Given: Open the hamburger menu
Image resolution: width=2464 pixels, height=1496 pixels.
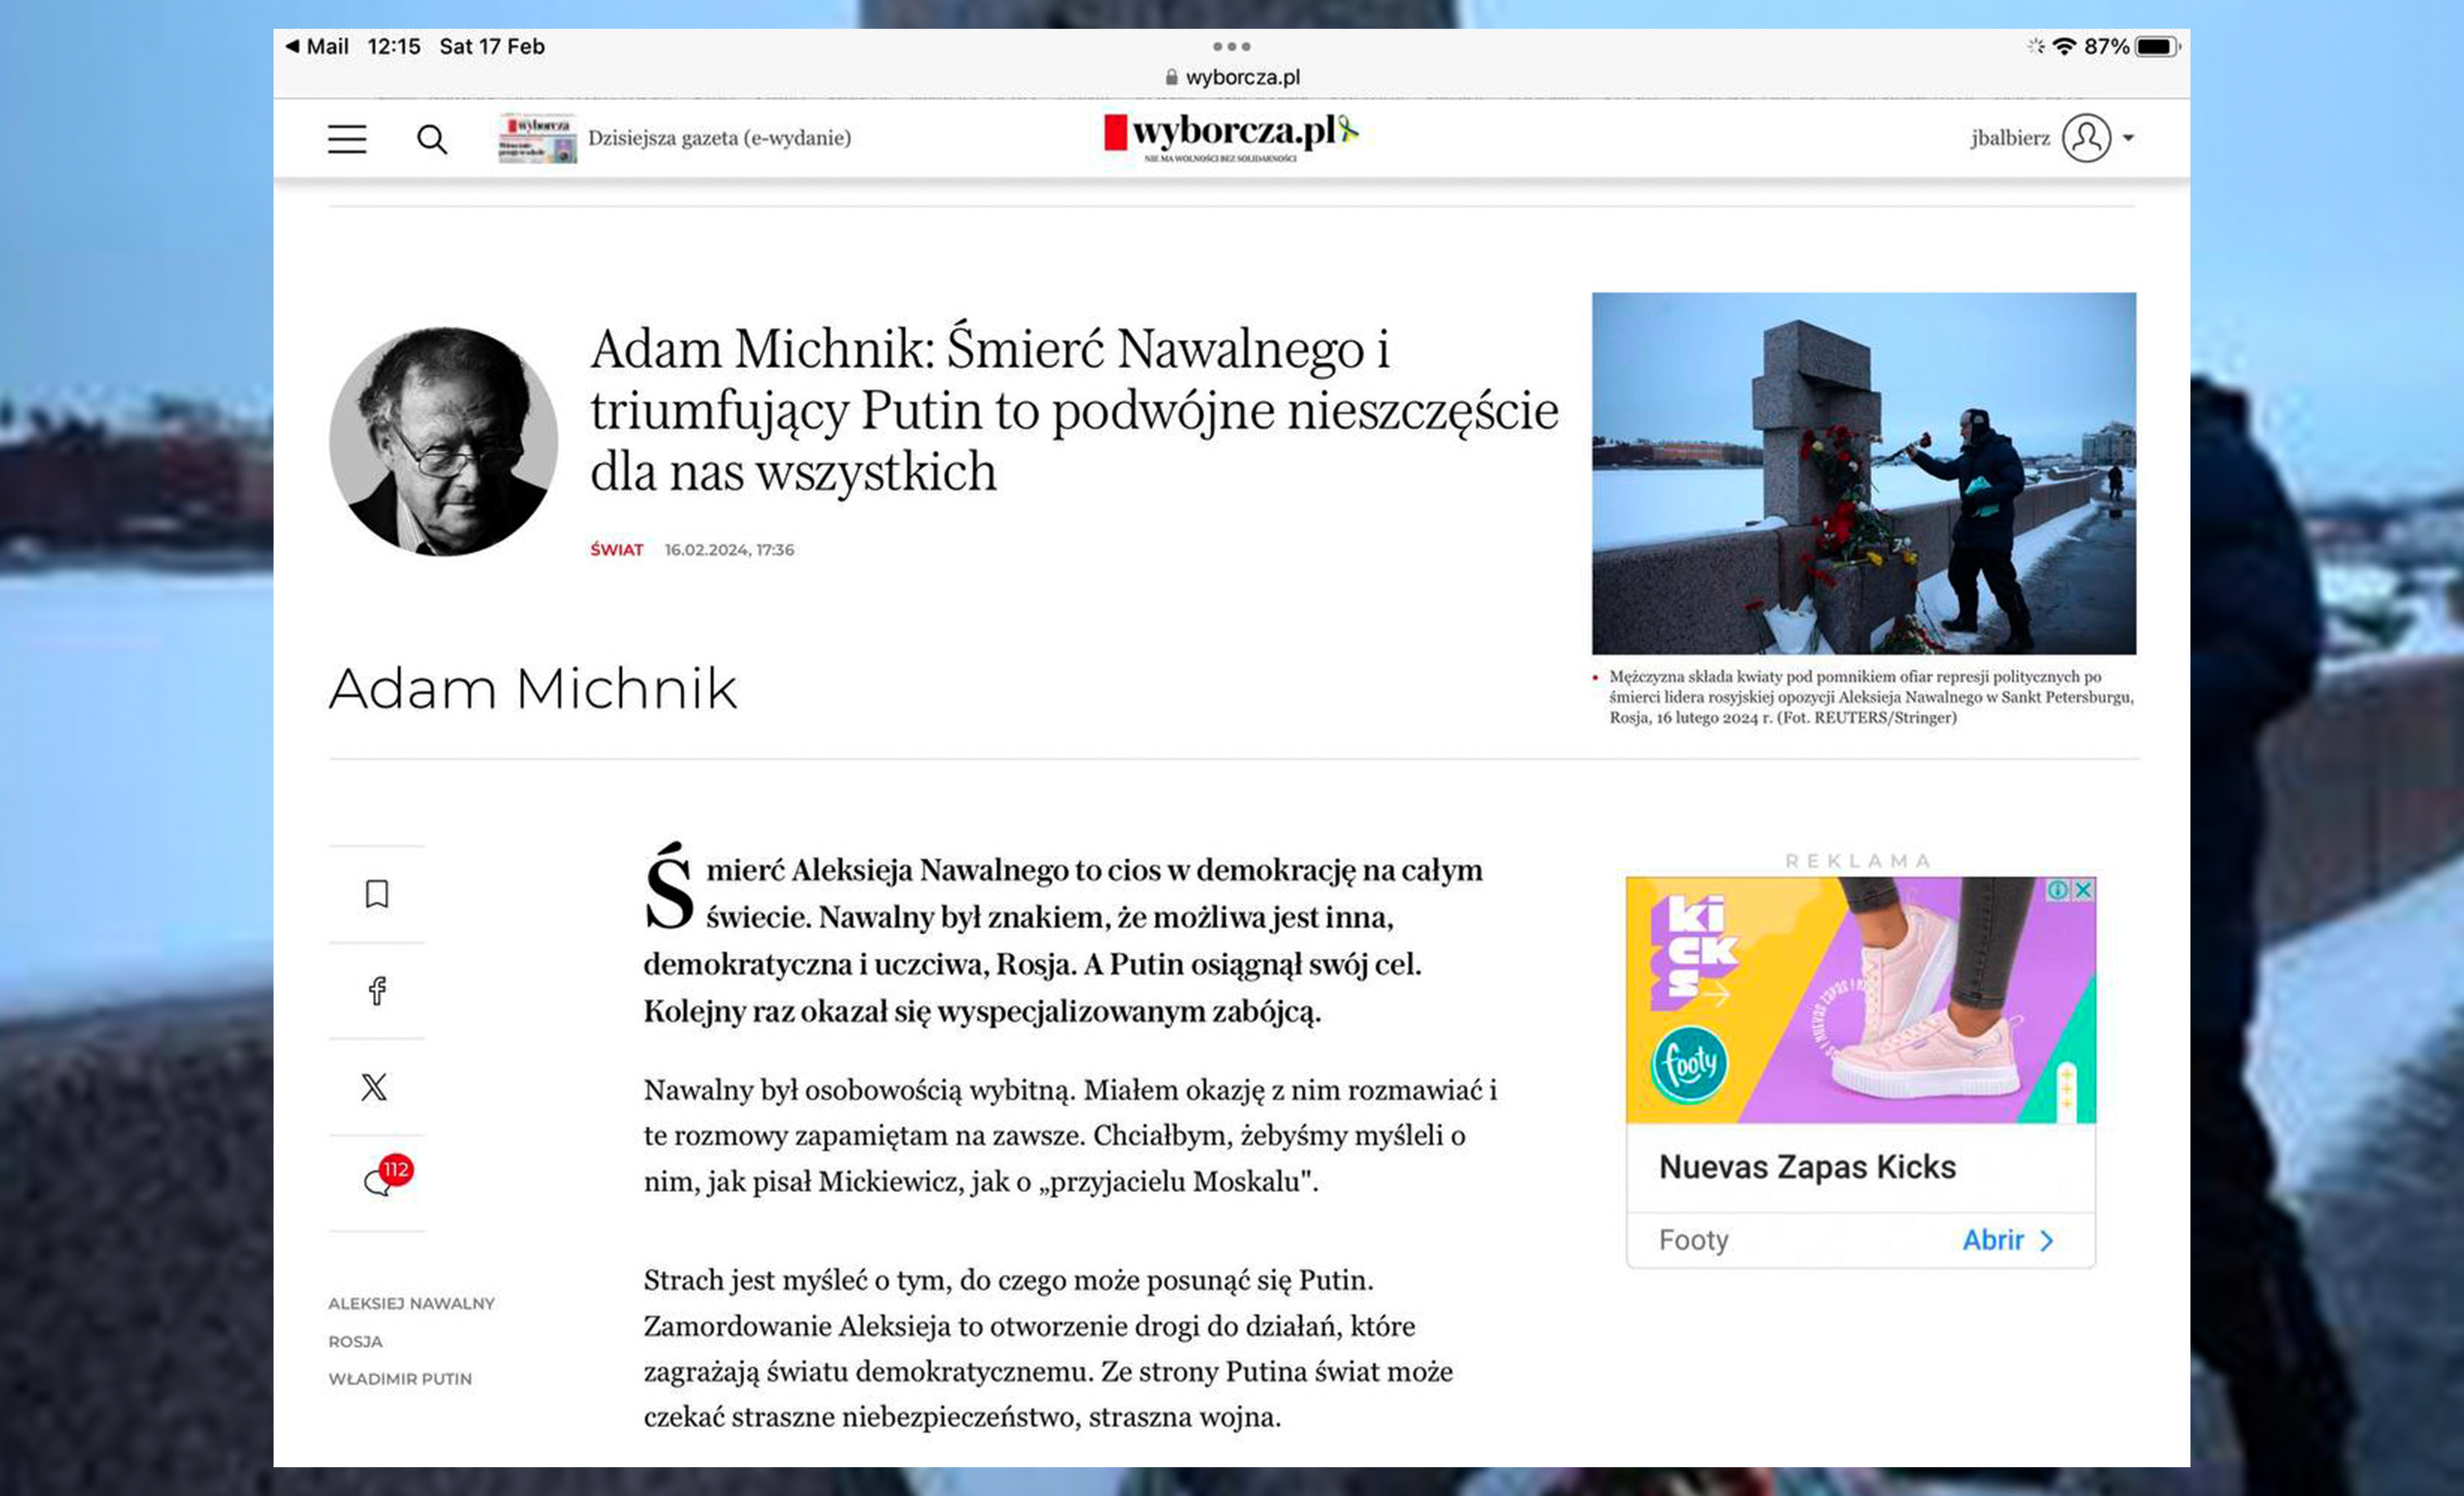Looking at the screenshot, I should [x=347, y=139].
